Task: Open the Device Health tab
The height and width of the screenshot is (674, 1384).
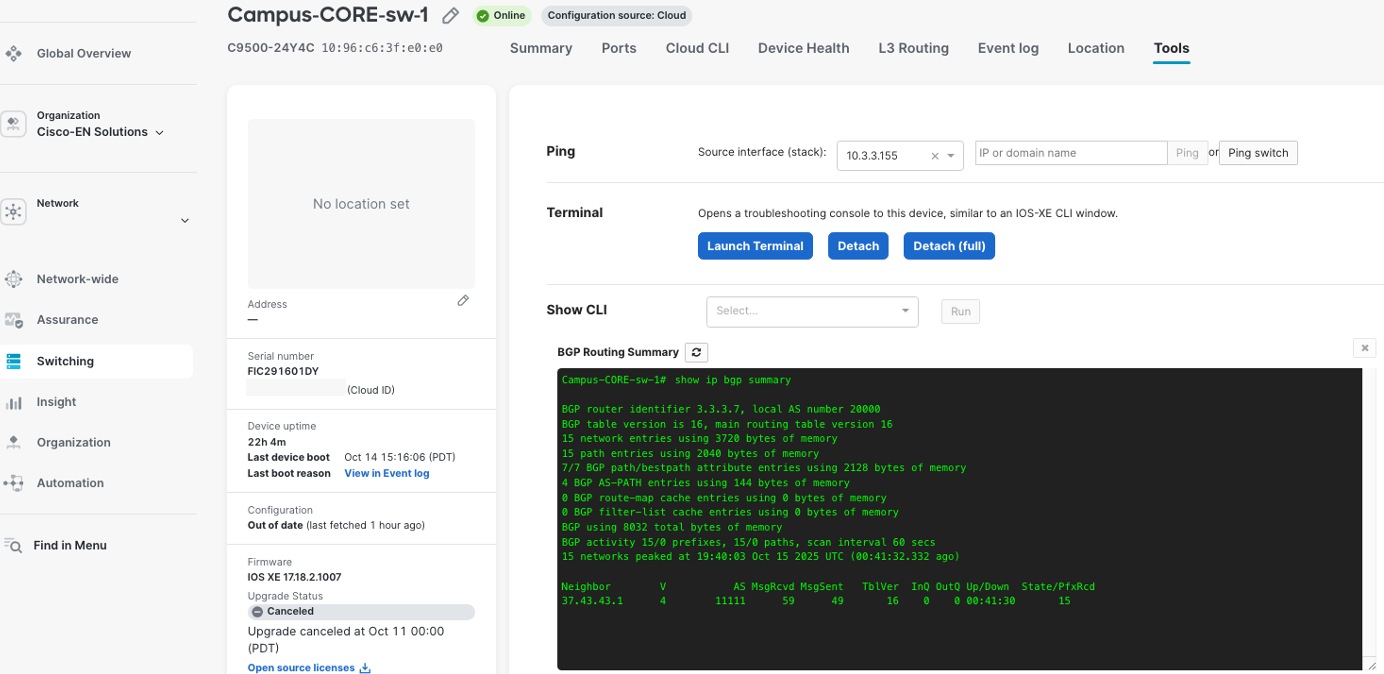Action: [x=803, y=48]
